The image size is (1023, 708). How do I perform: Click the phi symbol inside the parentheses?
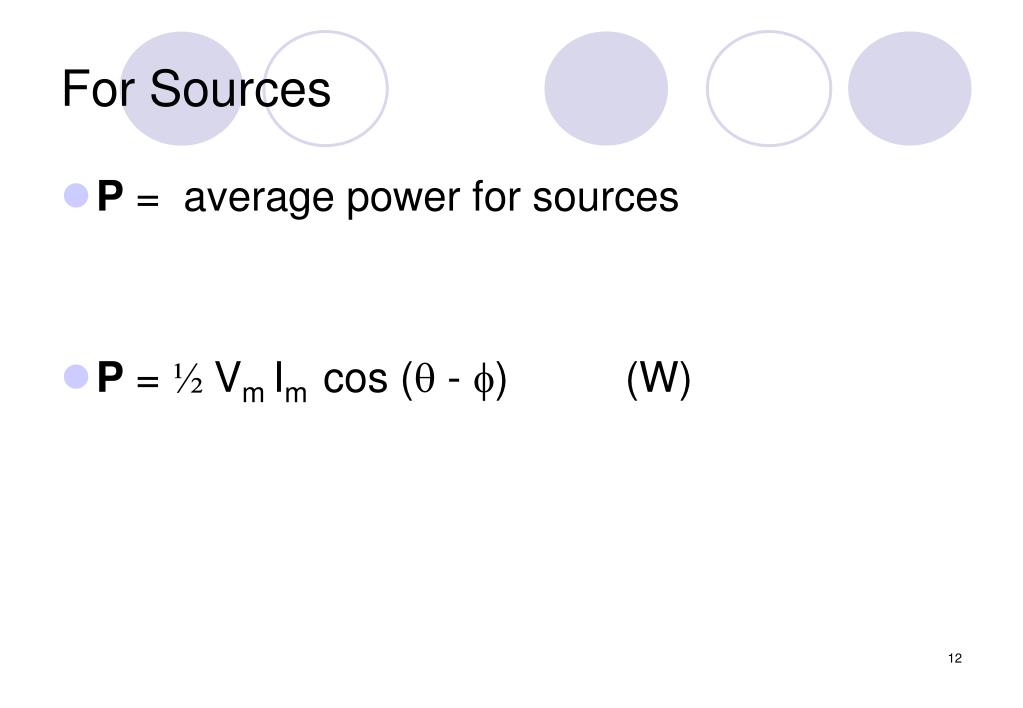(484, 380)
